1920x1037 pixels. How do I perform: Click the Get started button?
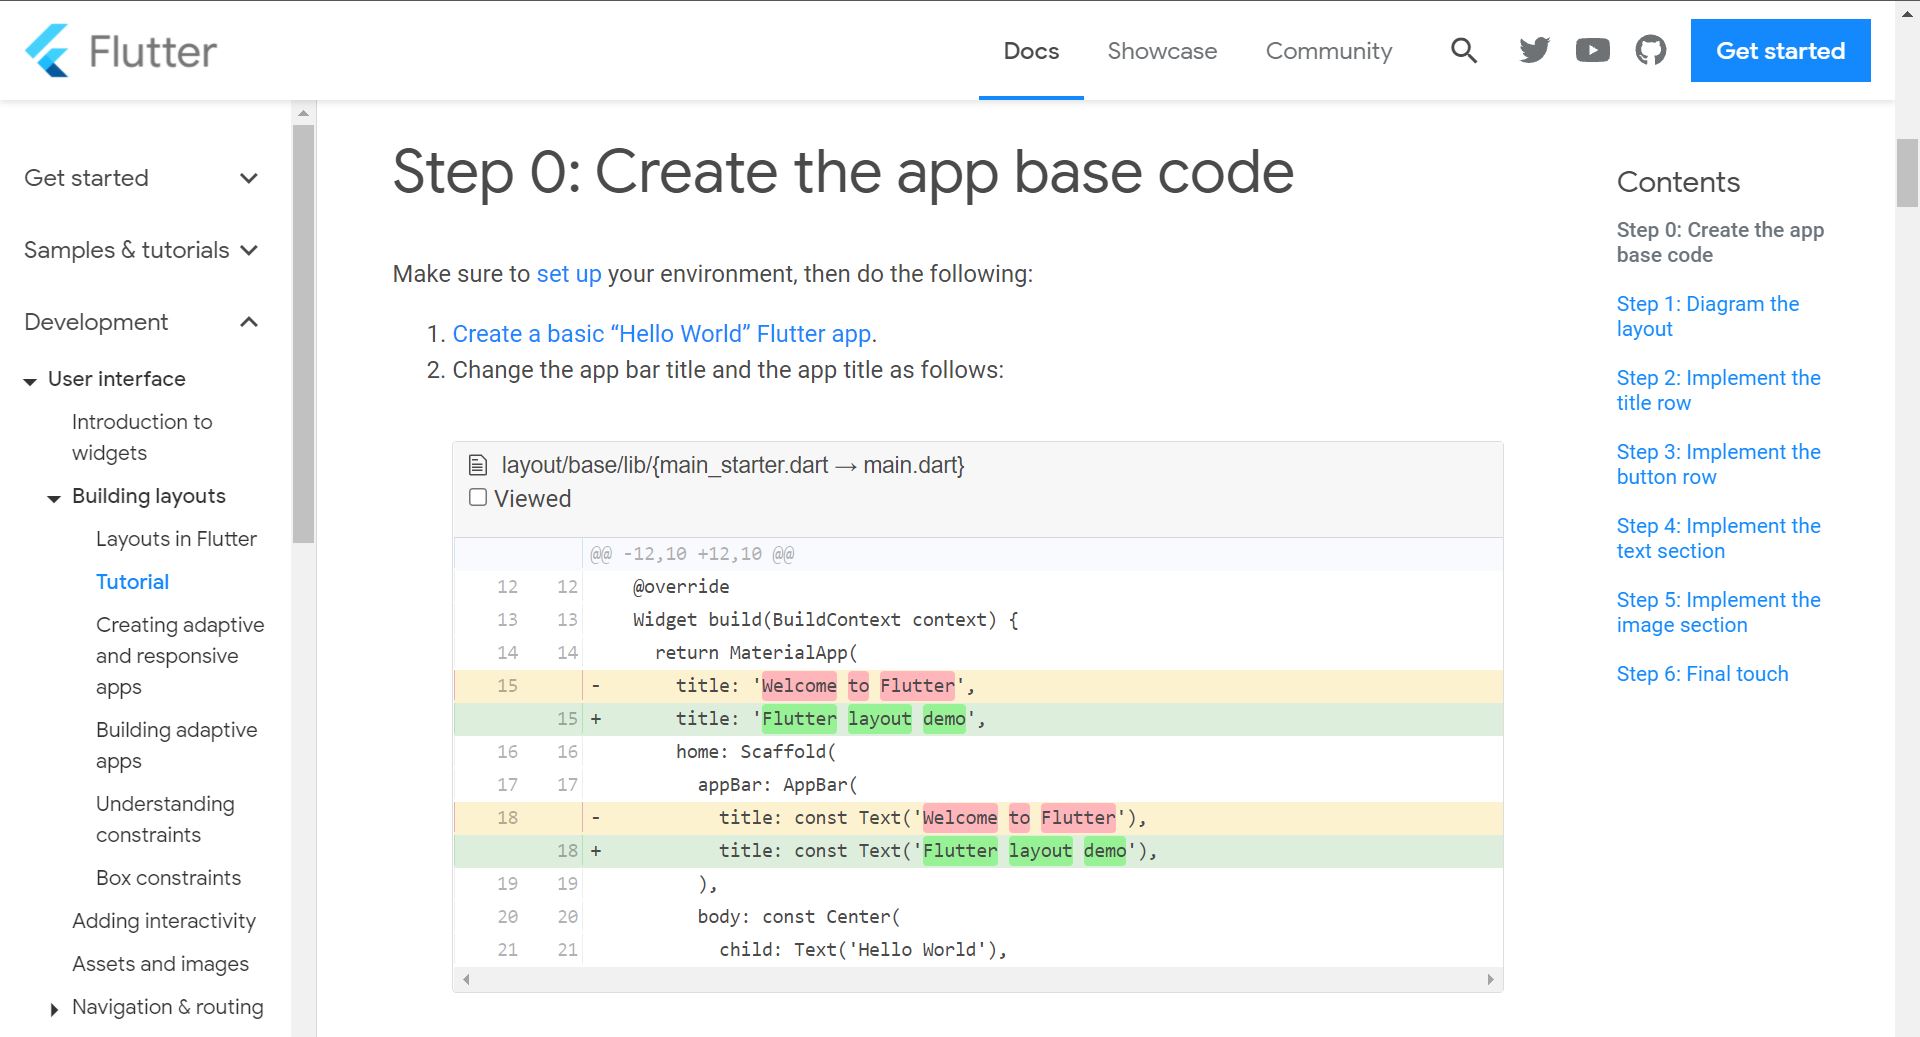coord(1779,50)
